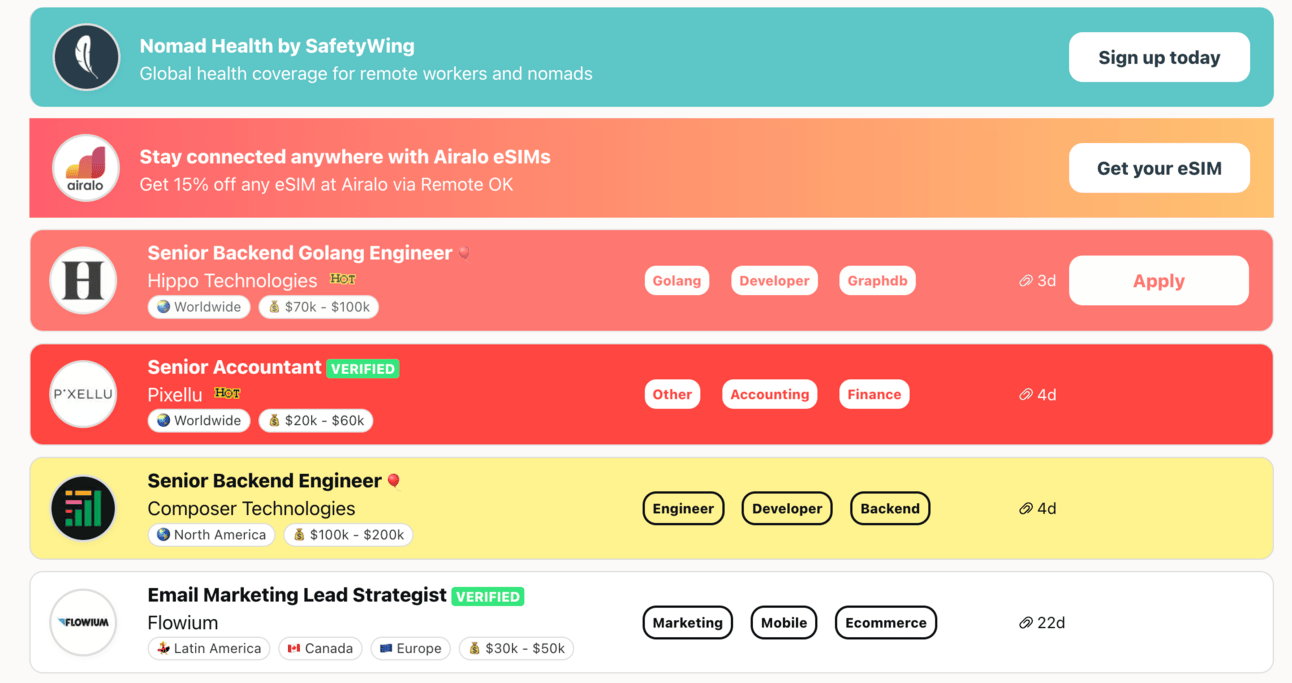1292x683 pixels.
Task: Click the Latin America location tag
Action: [209, 649]
